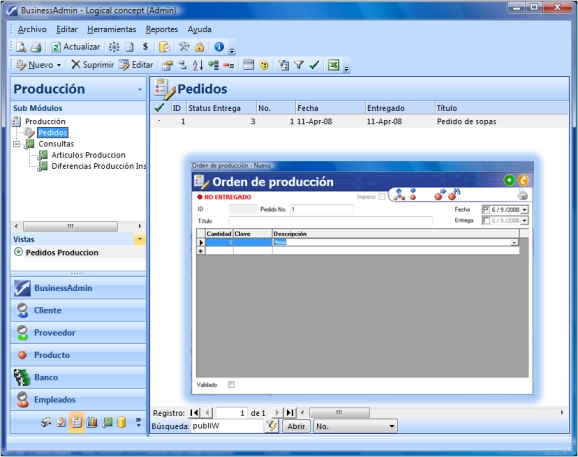
Task: Click the tools (hammer and wrench) icon
Action: tap(184, 47)
